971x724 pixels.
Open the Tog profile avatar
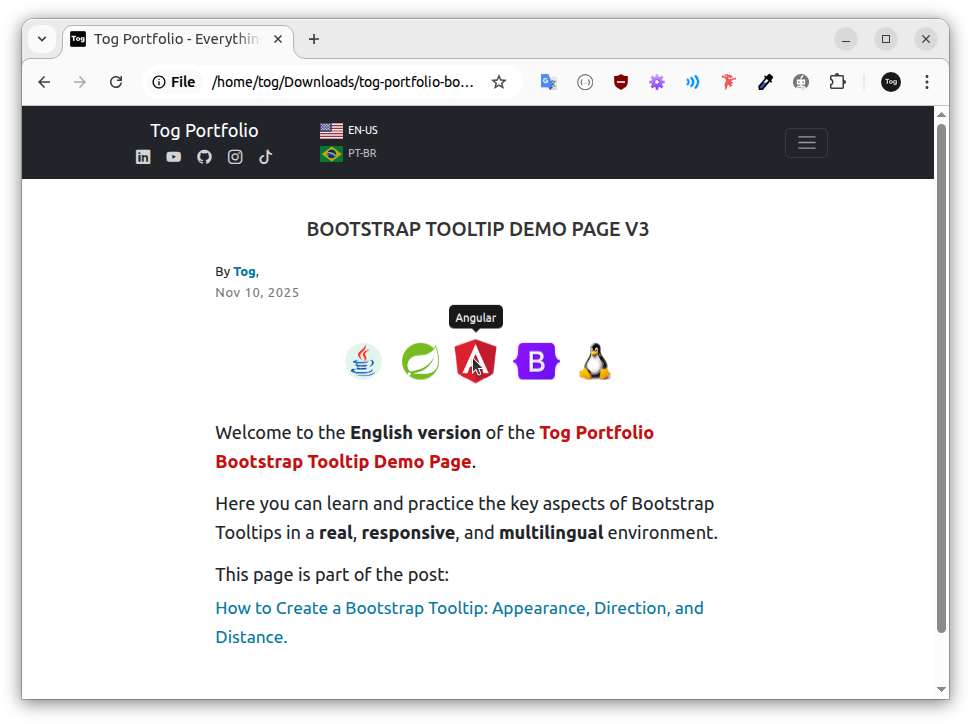(890, 82)
